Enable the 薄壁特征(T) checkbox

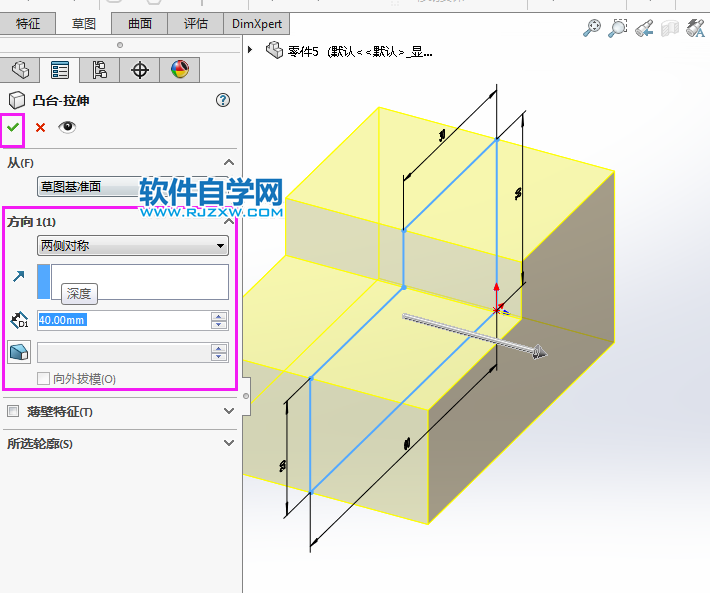pyautogui.click(x=13, y=411)
